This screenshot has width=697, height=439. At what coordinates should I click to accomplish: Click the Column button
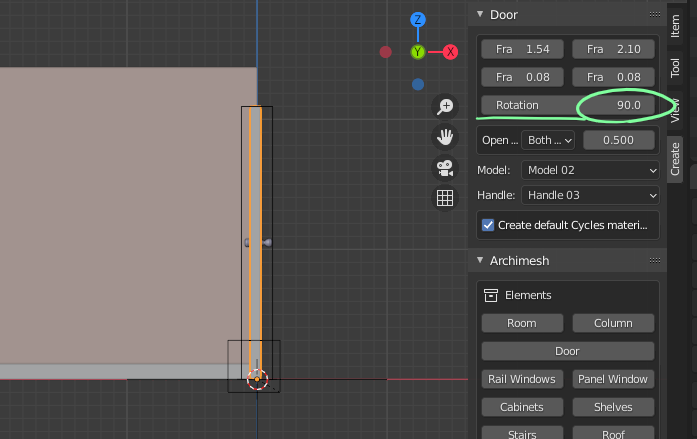point(613,323)
